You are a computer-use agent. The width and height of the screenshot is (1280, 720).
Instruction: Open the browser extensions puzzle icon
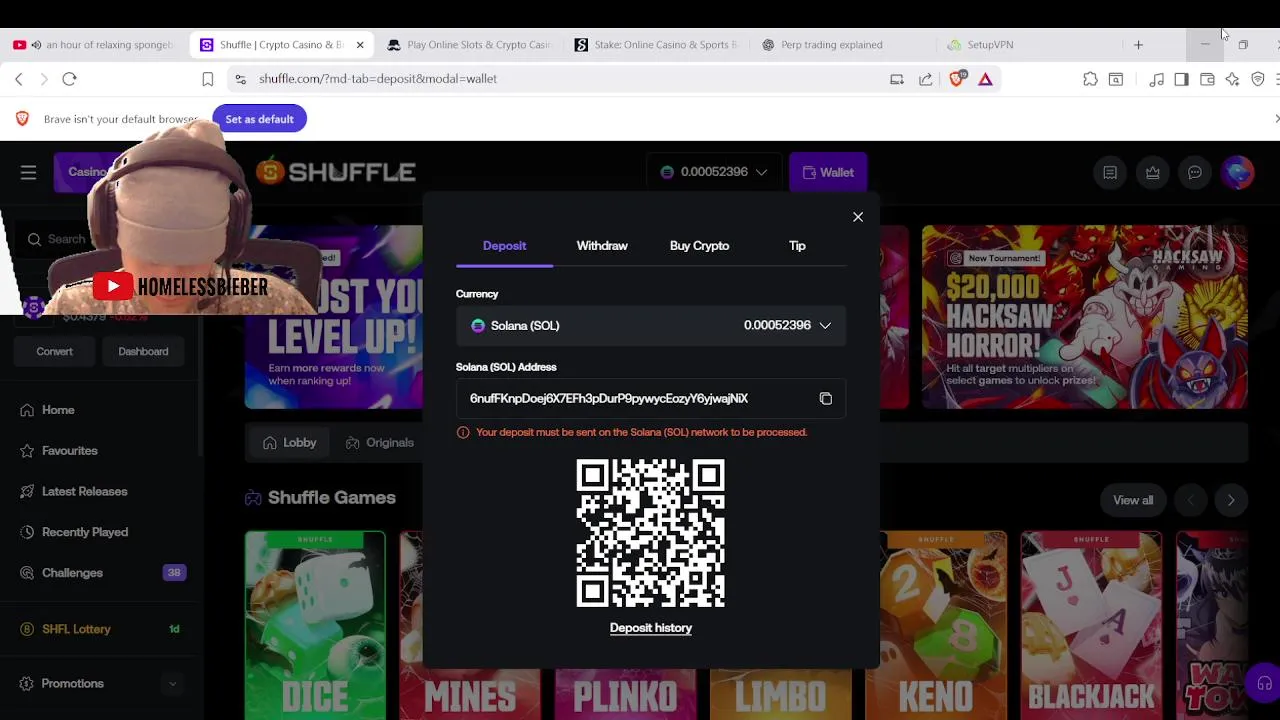[1090, 79]
